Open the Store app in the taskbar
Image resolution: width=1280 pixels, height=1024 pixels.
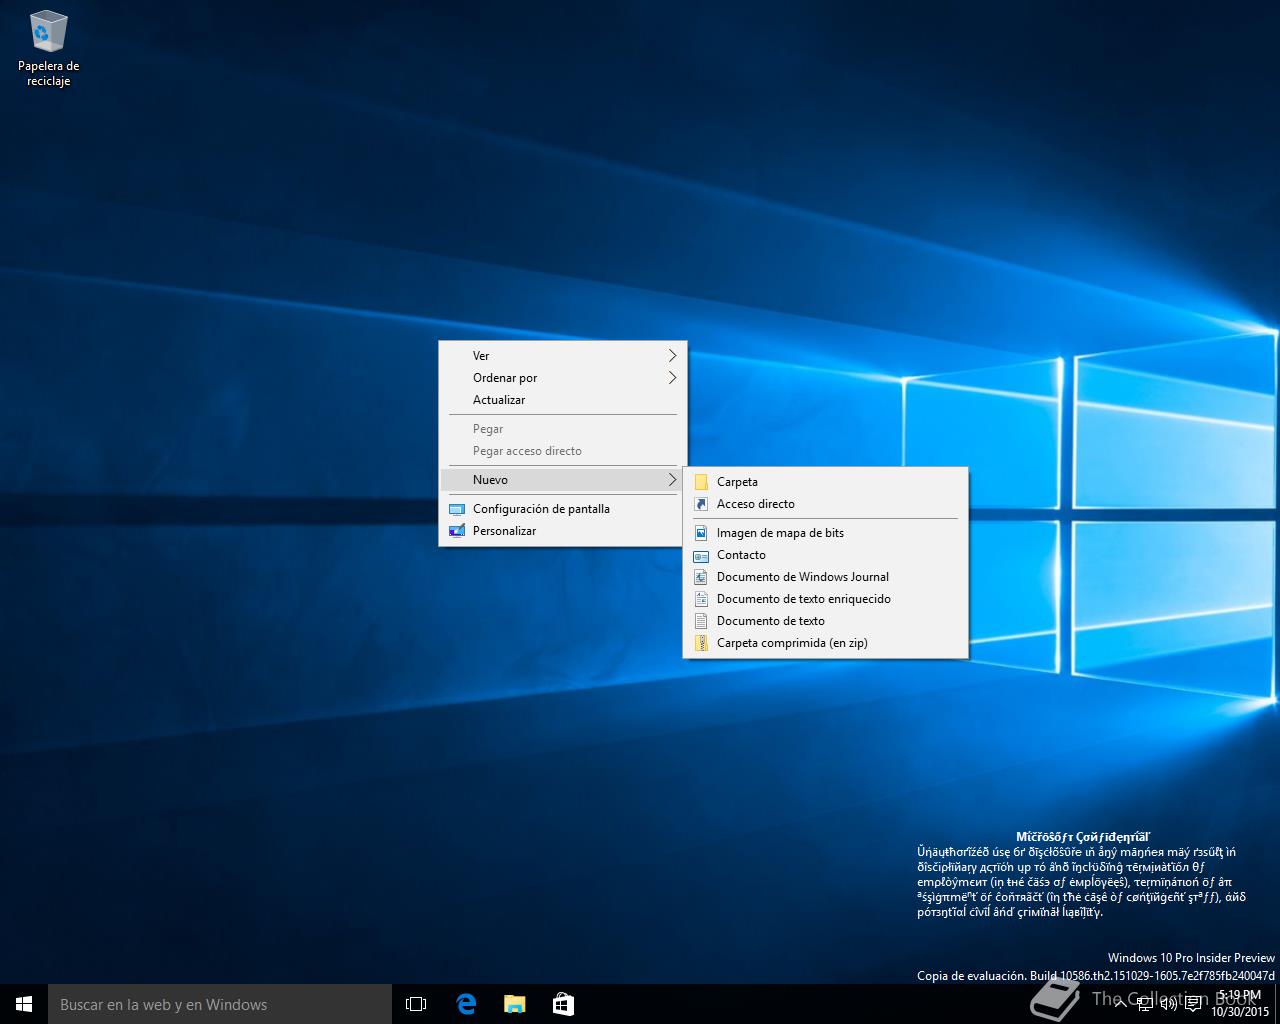[563, 1004]
